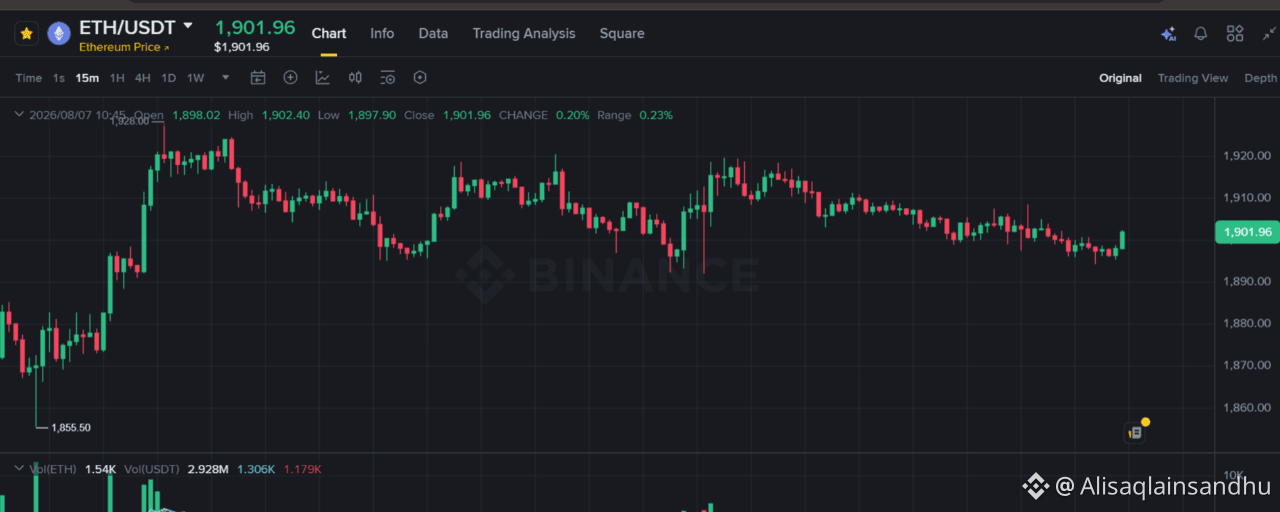The width and height of the screenshot is (1280, 512).
Task: Toggle the favorite star for ETH/USDT
Action: tap(26, 33)
